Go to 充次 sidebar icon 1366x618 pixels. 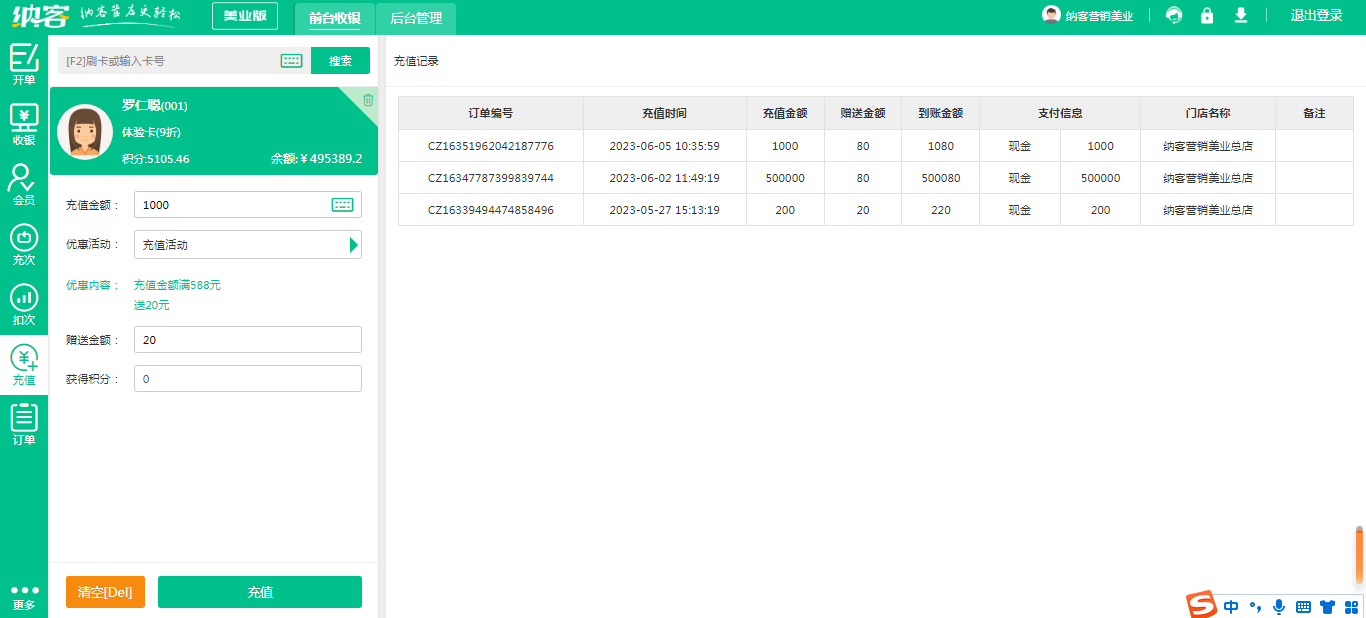click(x=24, y=244)
